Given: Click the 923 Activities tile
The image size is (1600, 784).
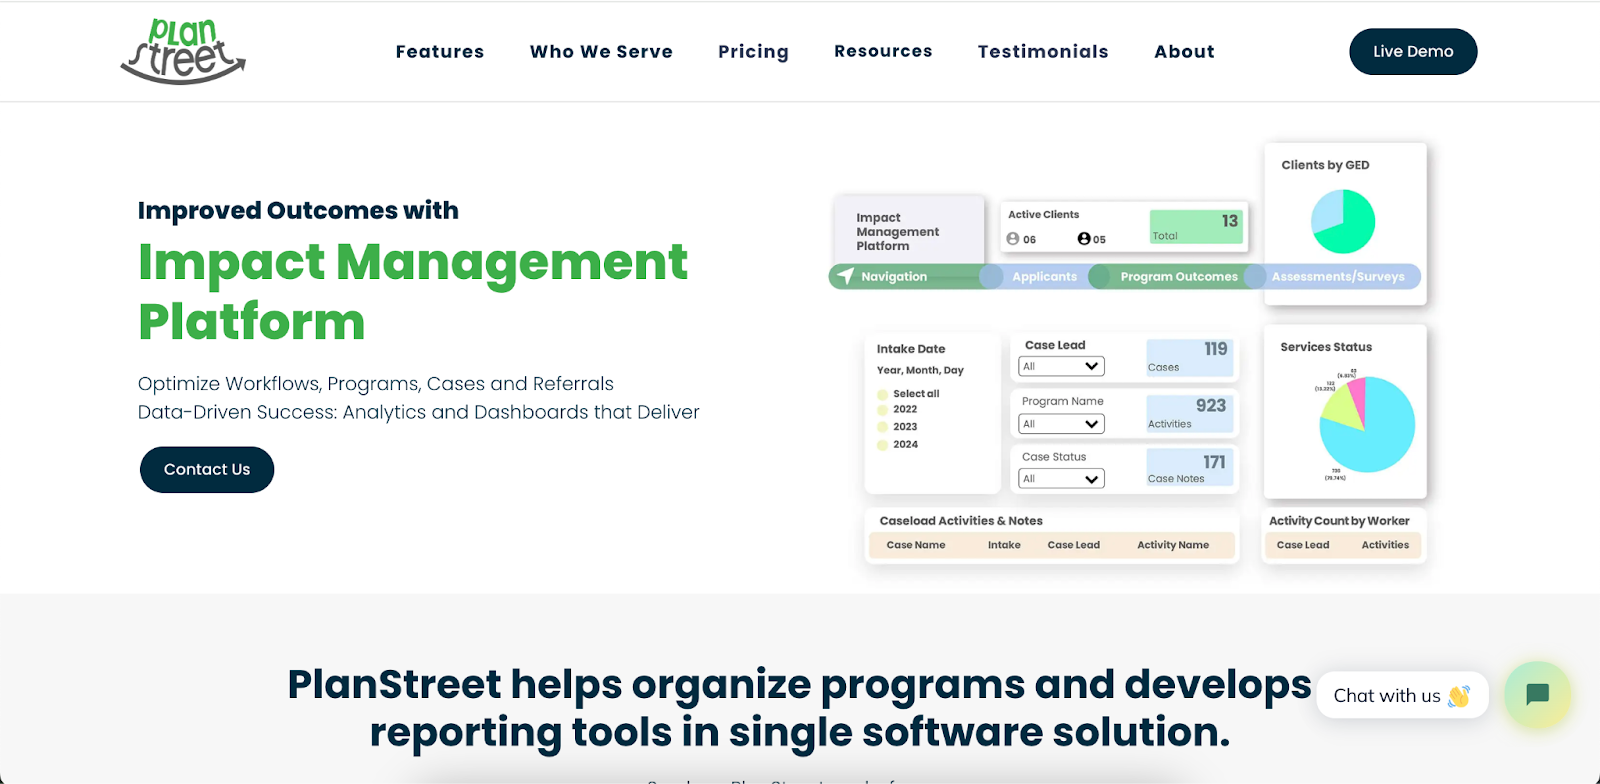Looking at the screenshot, I should (1190, 414).
